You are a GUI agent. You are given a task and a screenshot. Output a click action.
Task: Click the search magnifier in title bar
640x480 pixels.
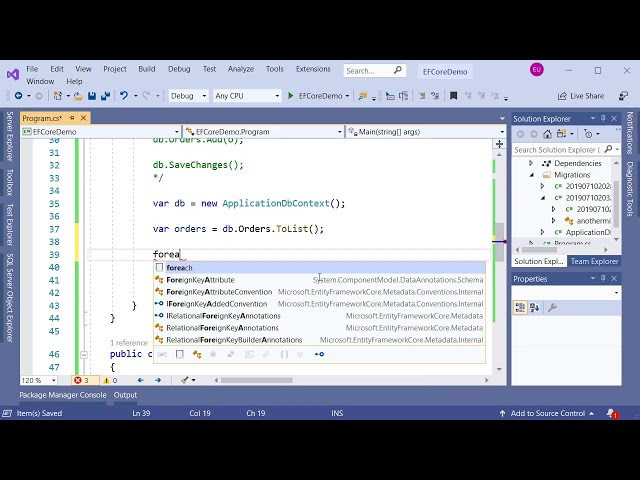[x=398, y=70]
